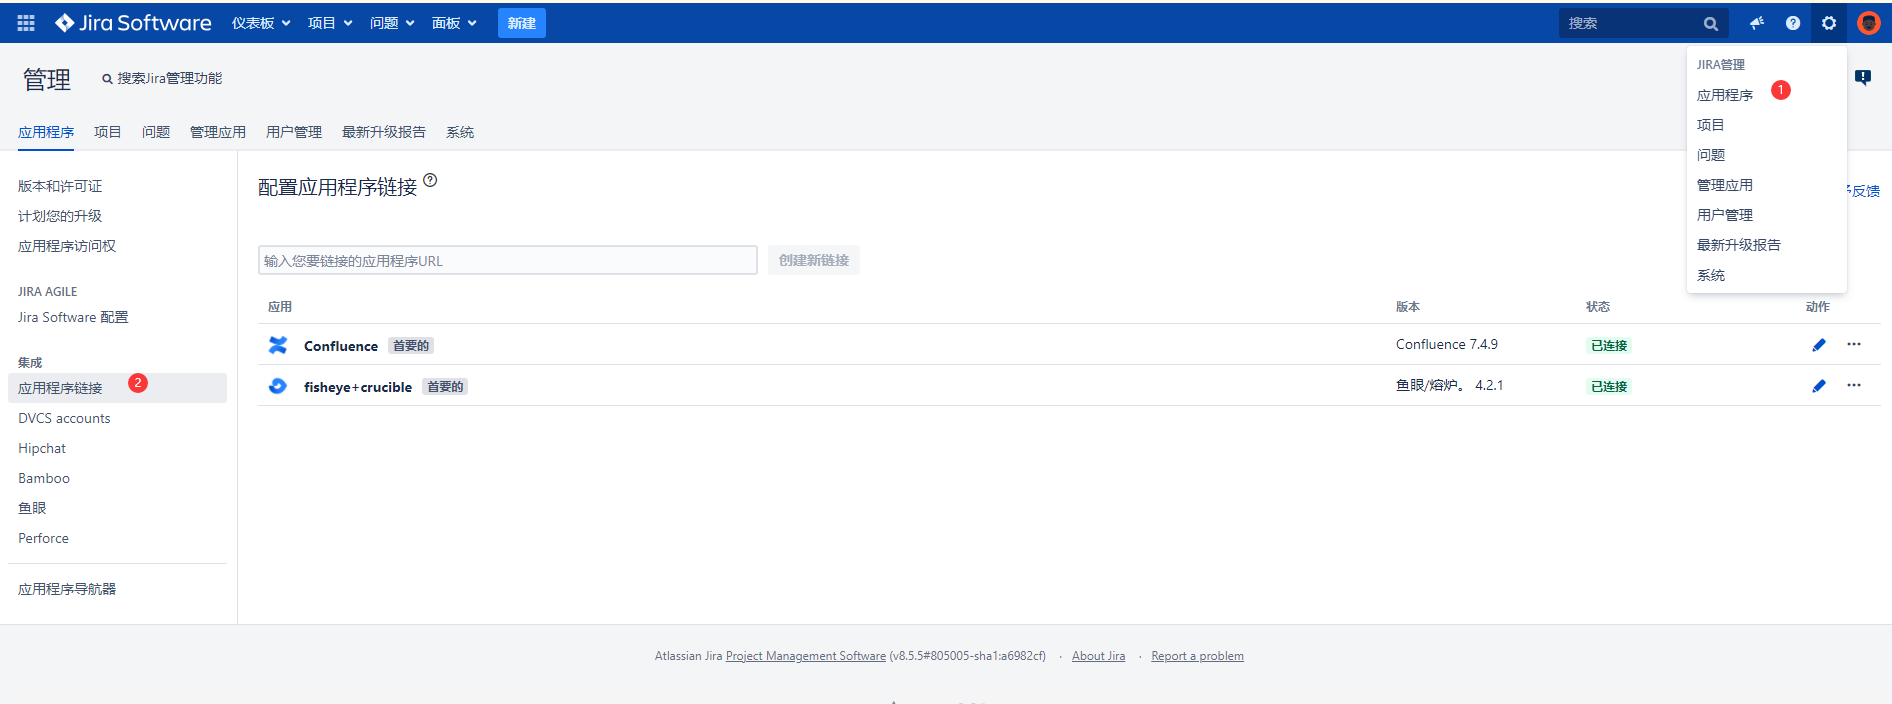
Task: Click the search magnifier icon in top bar
Action: (1711, 23)
